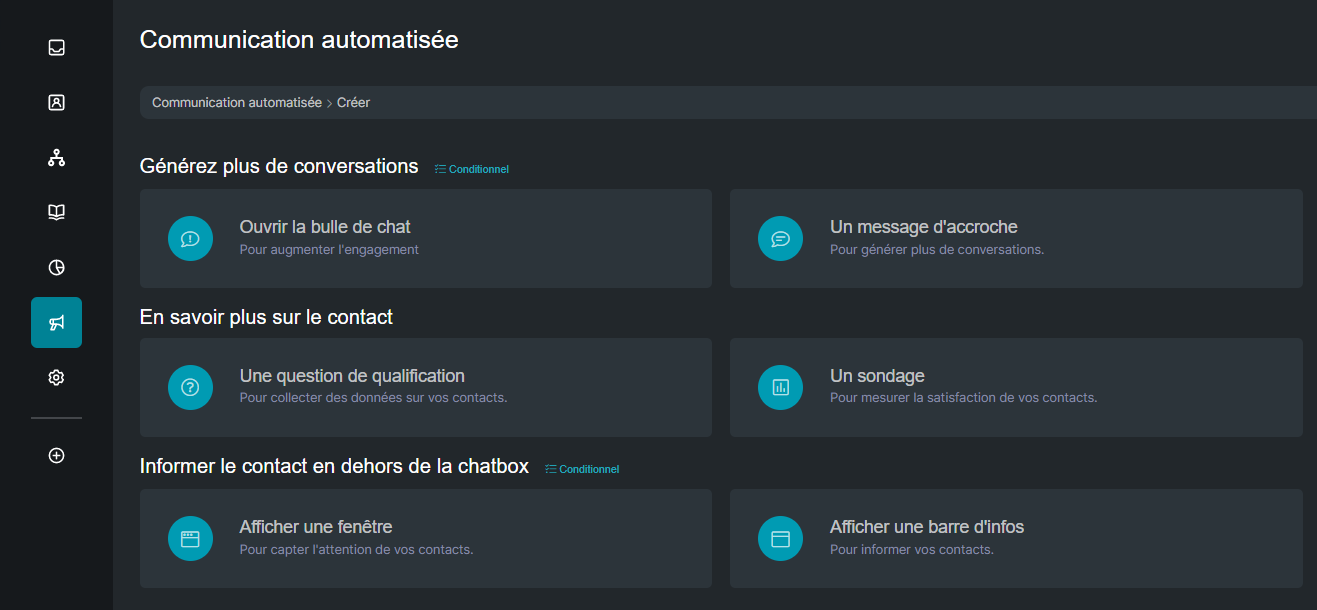Select 'Créer' in the breadcrumb trail
Viewport: 1317px width, 610px height.
(353, 102)
